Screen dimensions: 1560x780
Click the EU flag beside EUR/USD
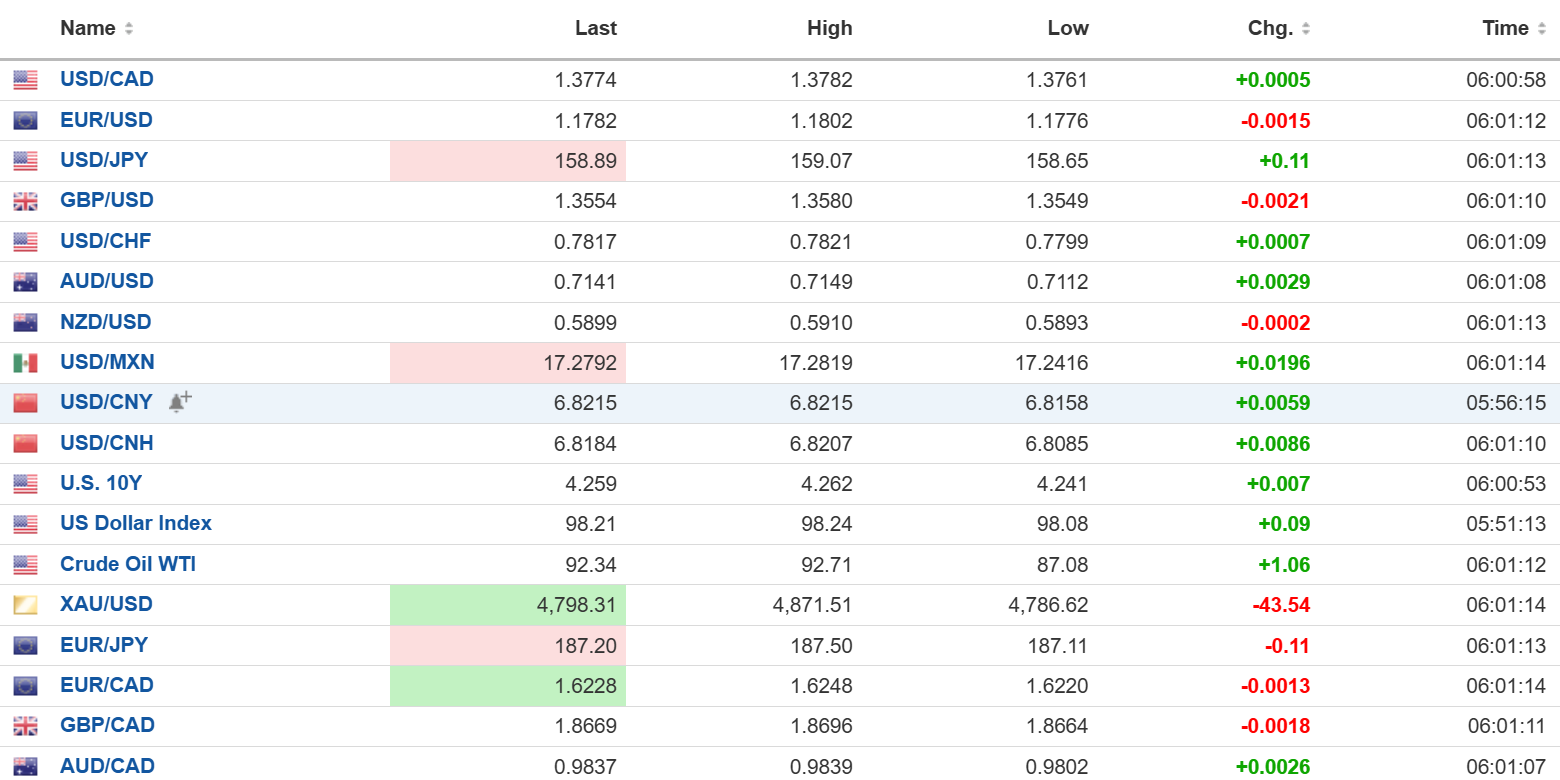[x=25, y=121]
